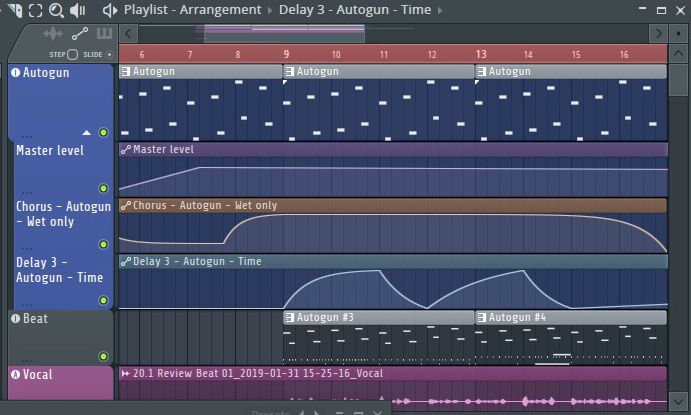The image size is (691, 415).
Task: Click the horizontal overview scrollbar thumb
Action: (x=284, y=33)
